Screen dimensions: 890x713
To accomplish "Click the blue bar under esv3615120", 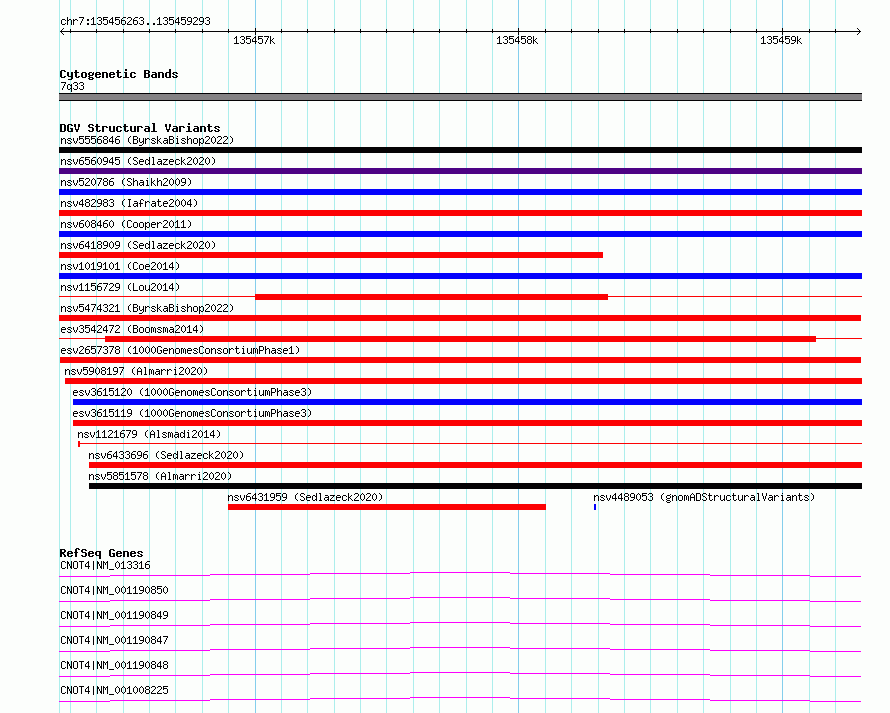I will (x=467, y=402).
